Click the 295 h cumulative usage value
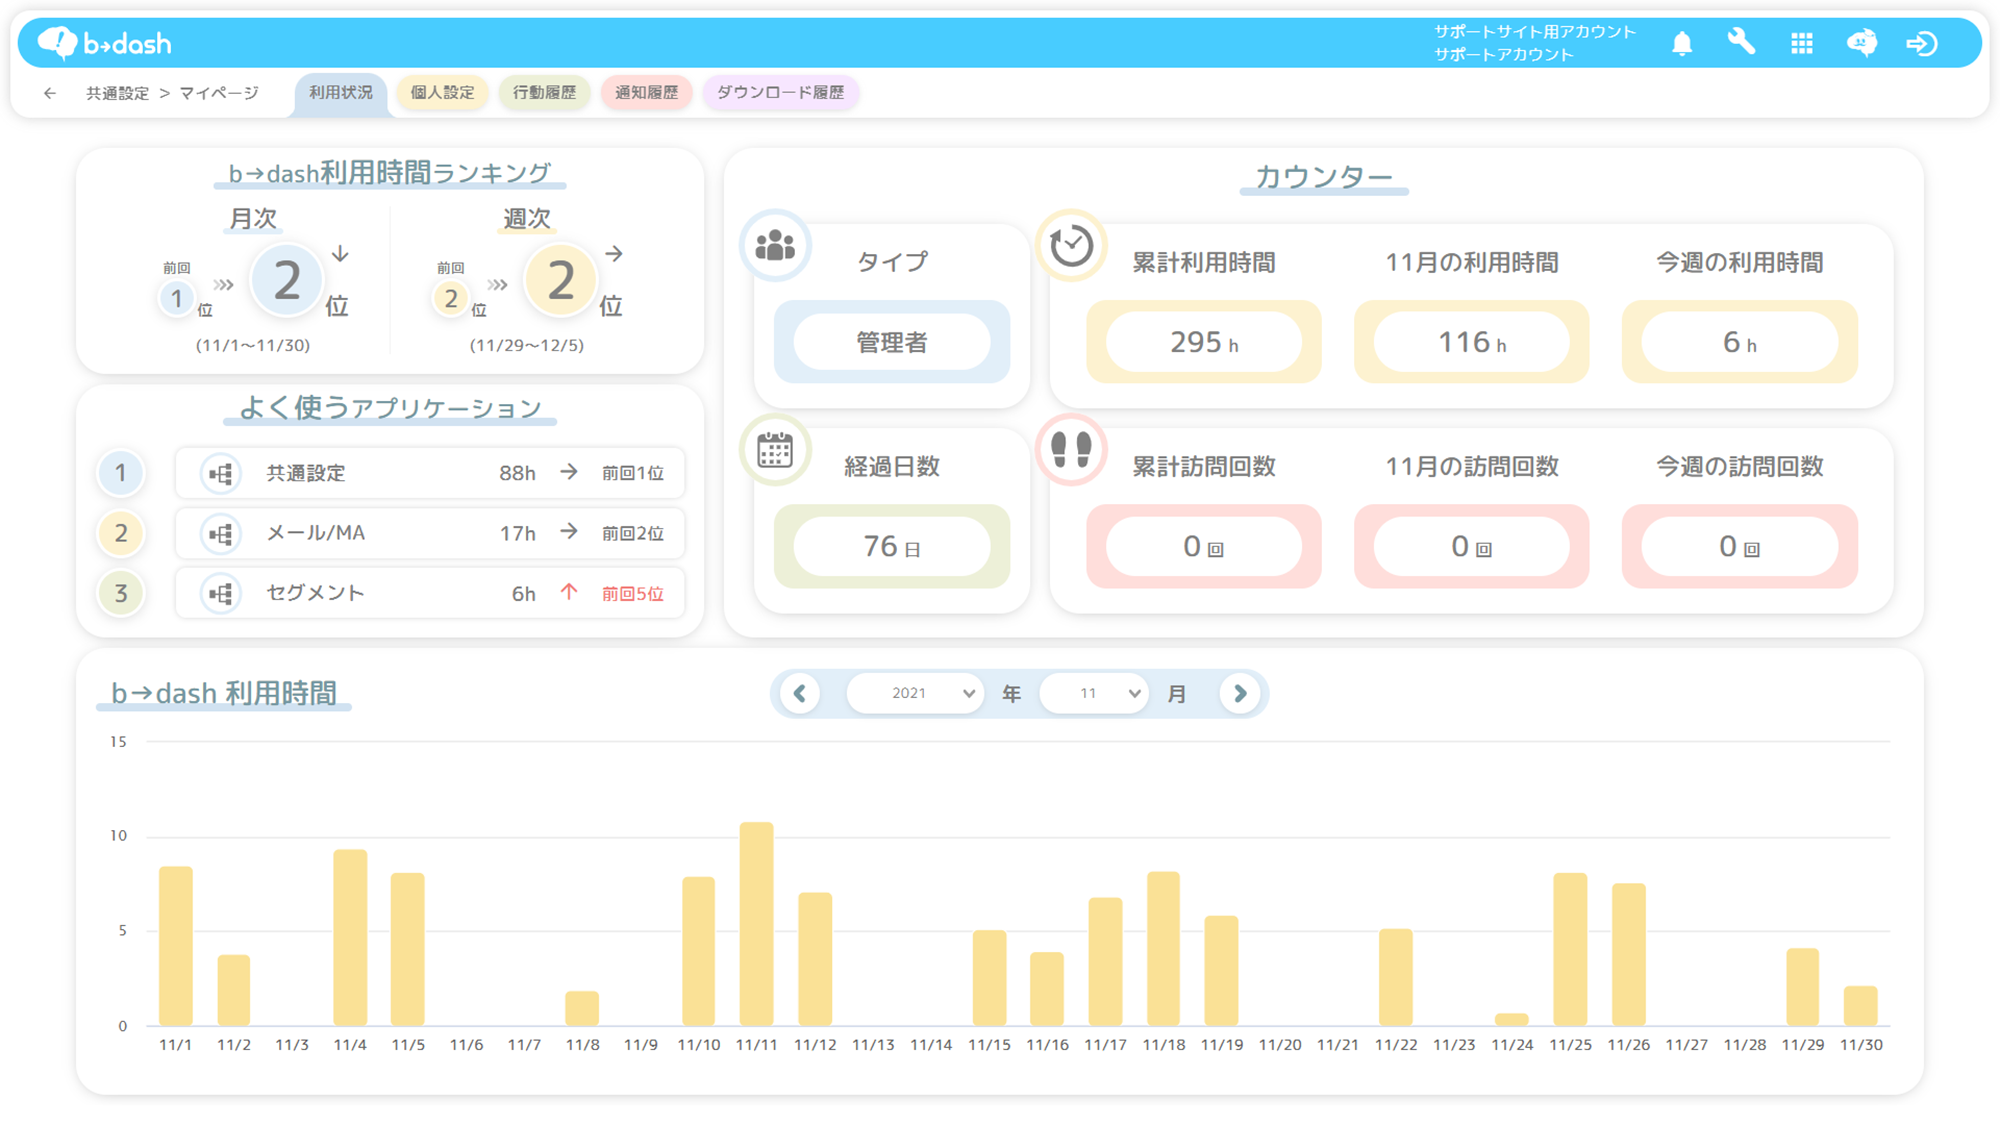This screenshot has height=1125, width=2000. (1204, 342)
